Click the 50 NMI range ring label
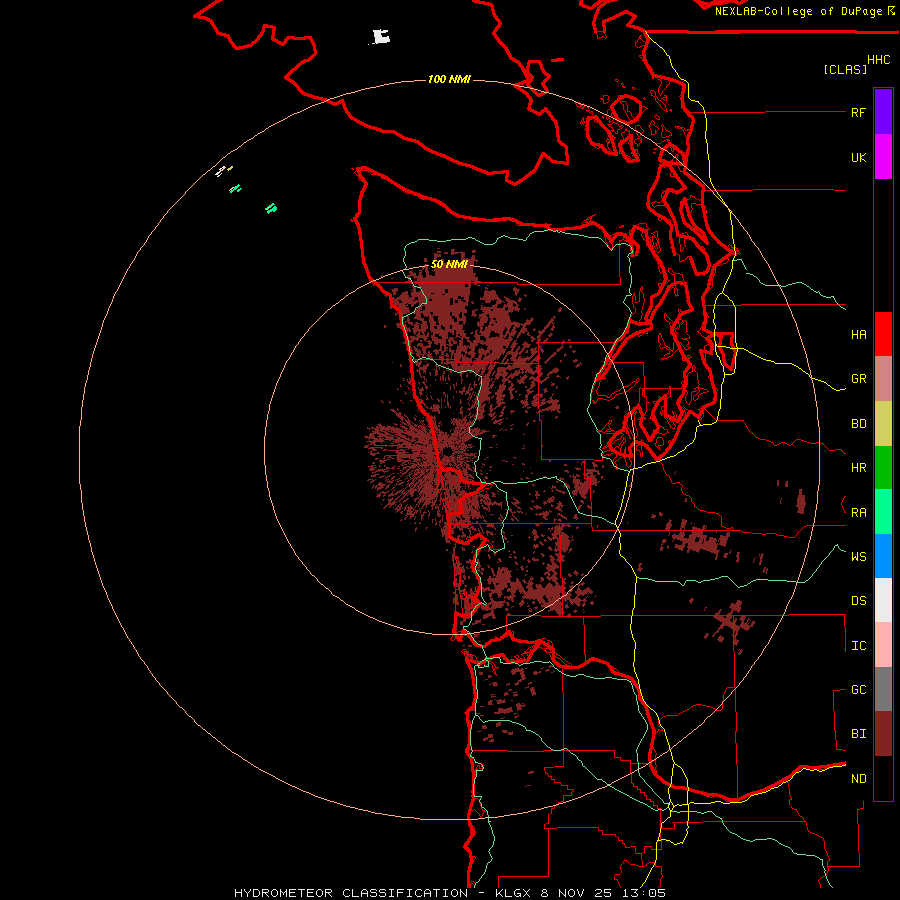Screen dimensions: 900x900 [x=449, y=264]
